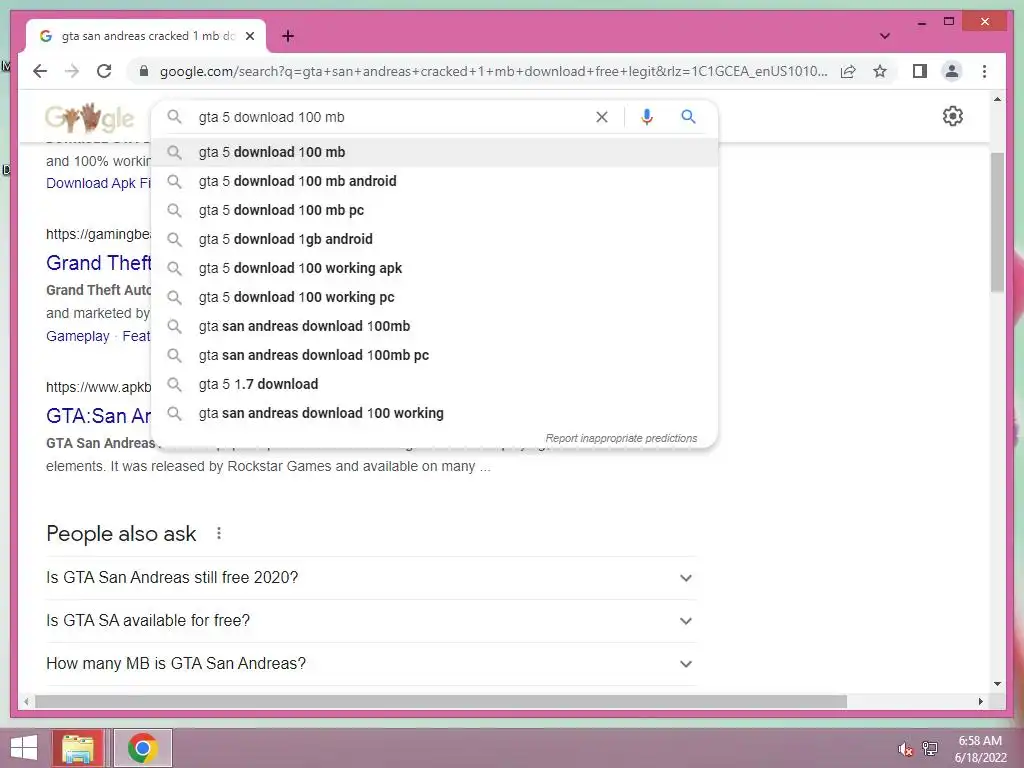Image resolution: width=1024 pixels, height=768 pixels.
Task: Clear the search box text
Action: pos(601,117)
